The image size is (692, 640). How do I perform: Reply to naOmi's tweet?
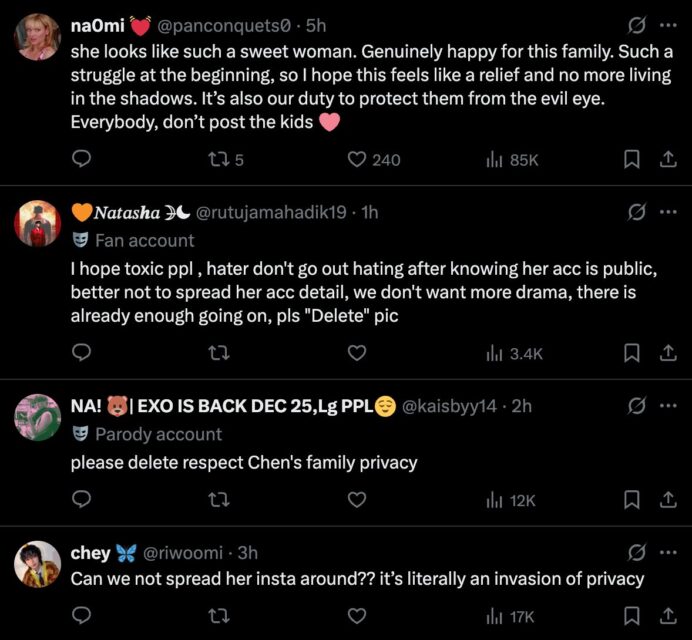point(83,159)
